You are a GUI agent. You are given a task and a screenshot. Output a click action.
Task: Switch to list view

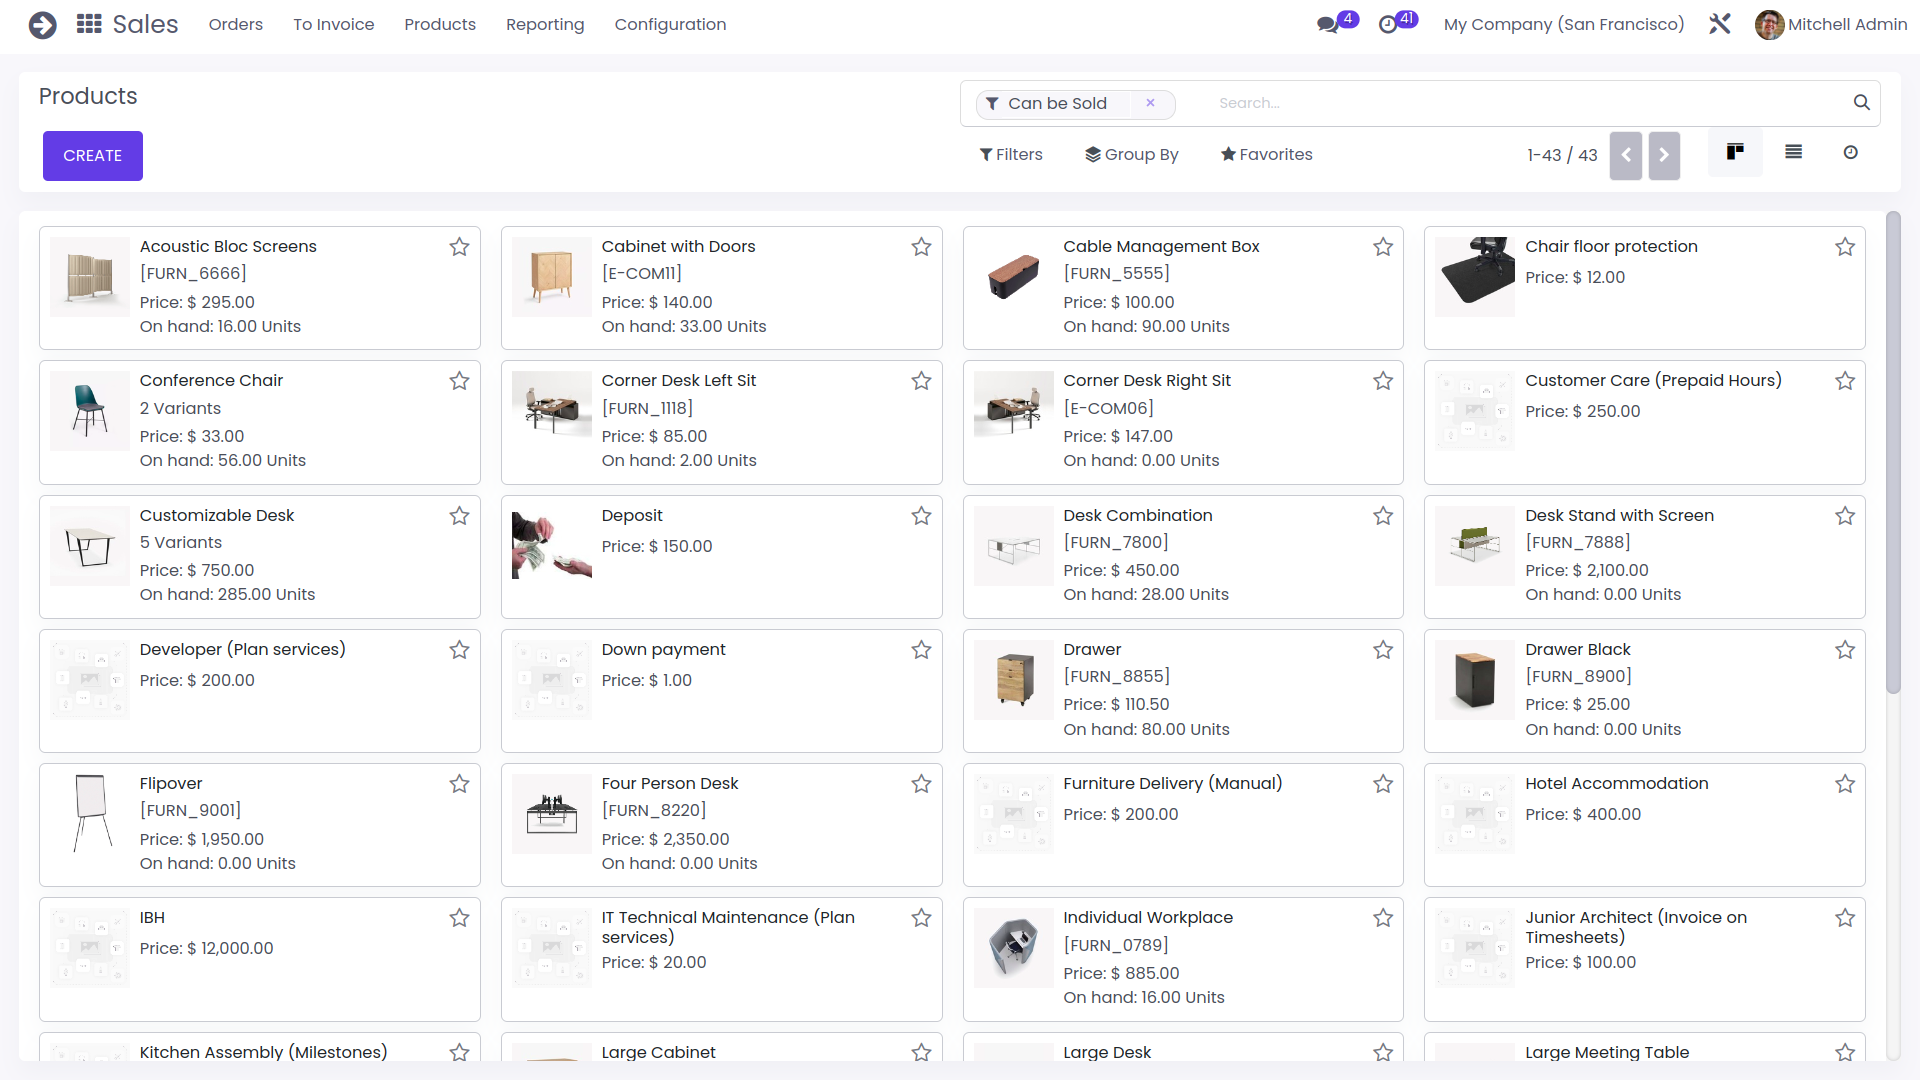(x=1793, y=152)
